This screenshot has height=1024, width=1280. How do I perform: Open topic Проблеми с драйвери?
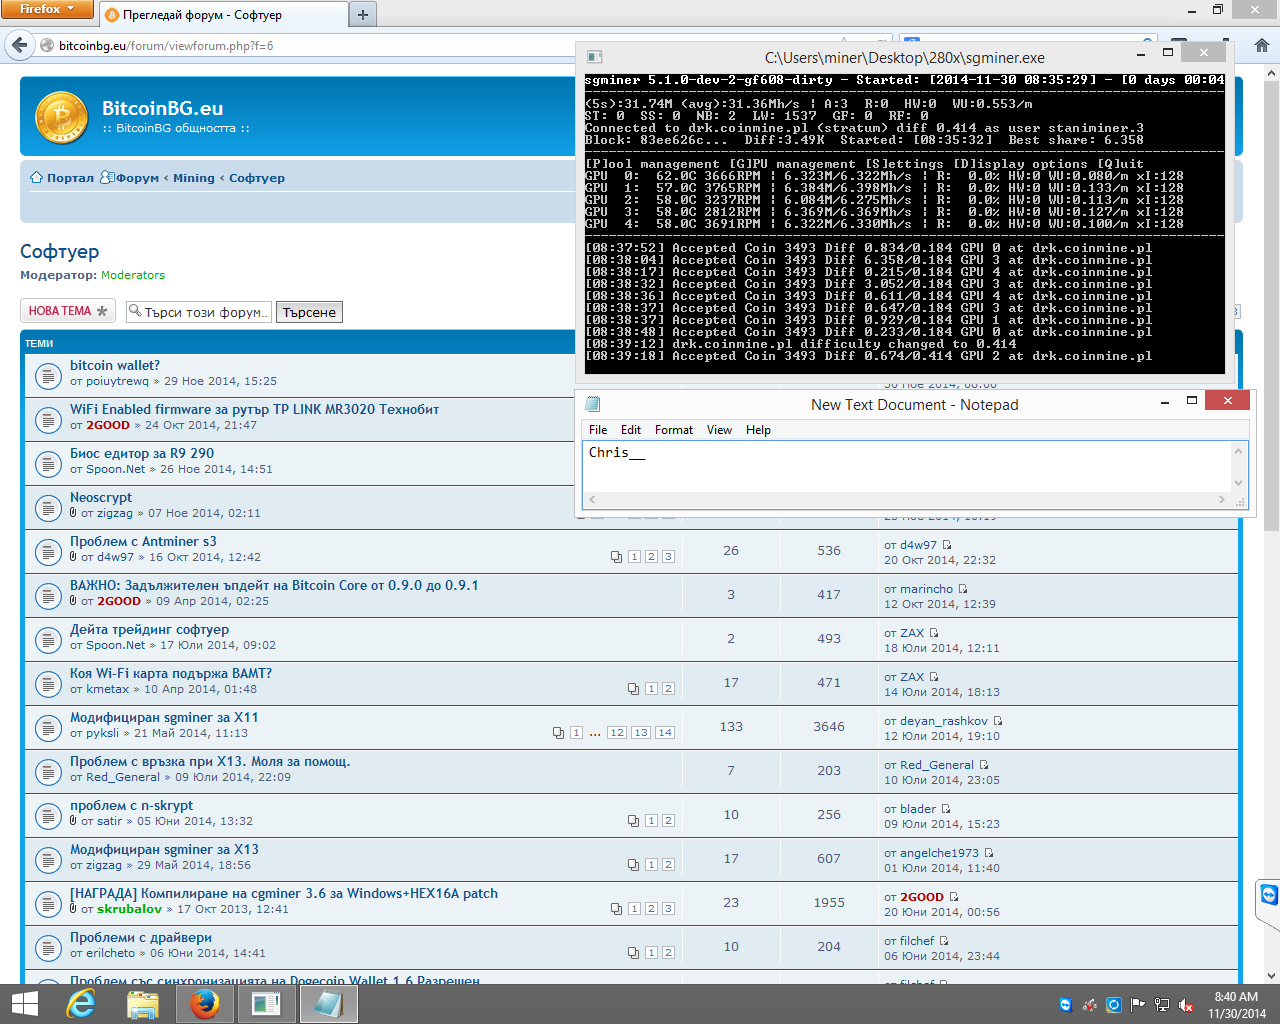(141, 937)
